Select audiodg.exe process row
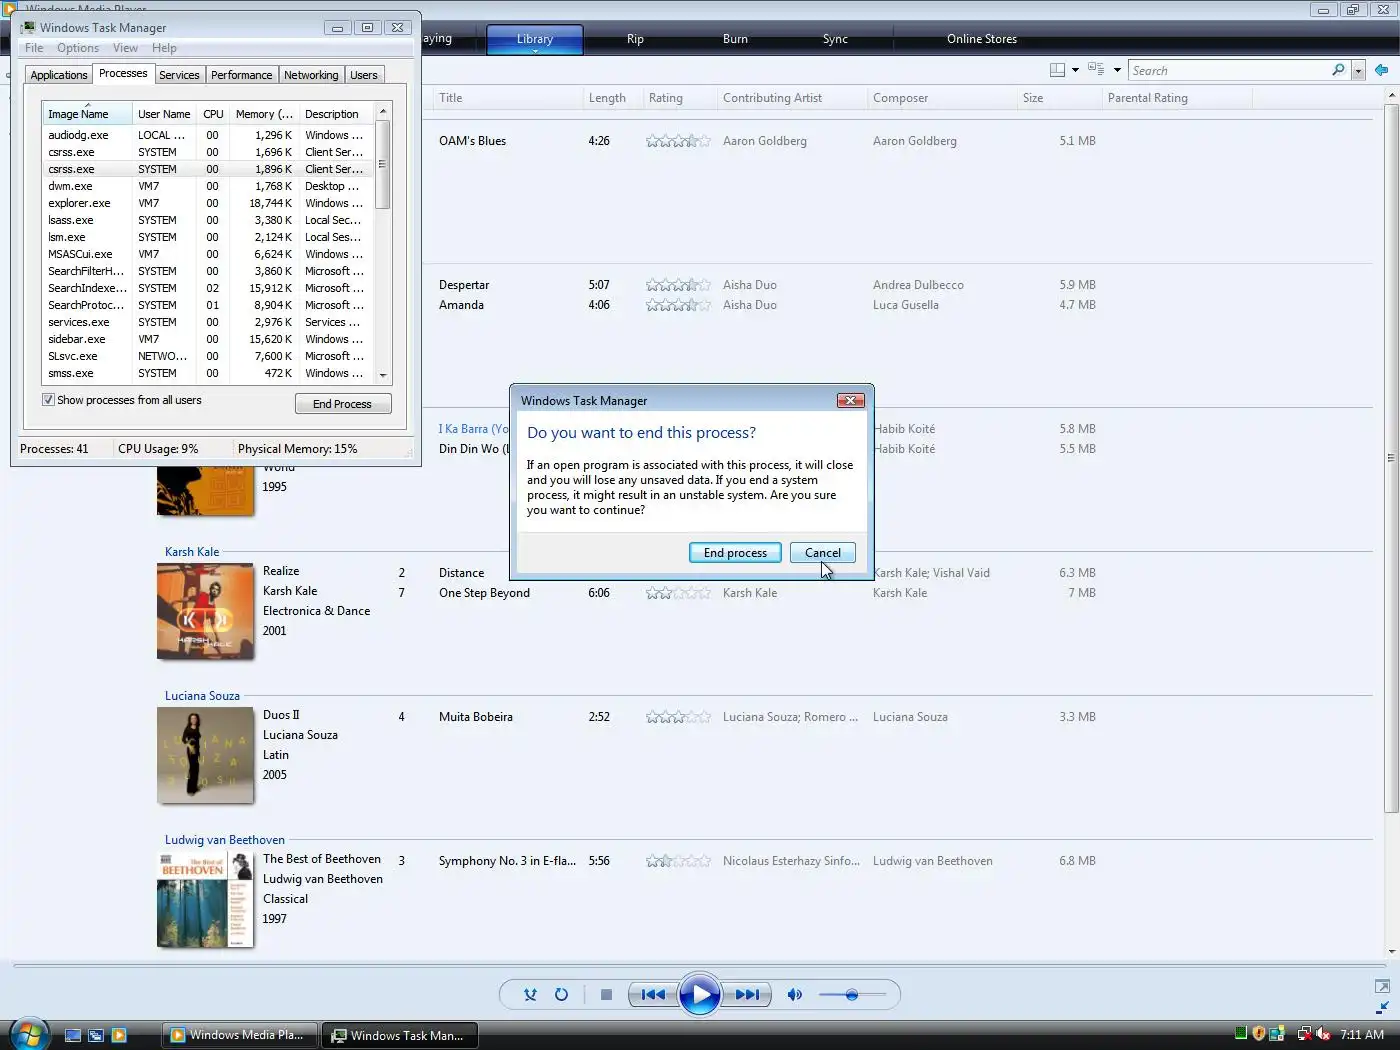Viewport: 1400px width, 1050px height. (208, 135)
